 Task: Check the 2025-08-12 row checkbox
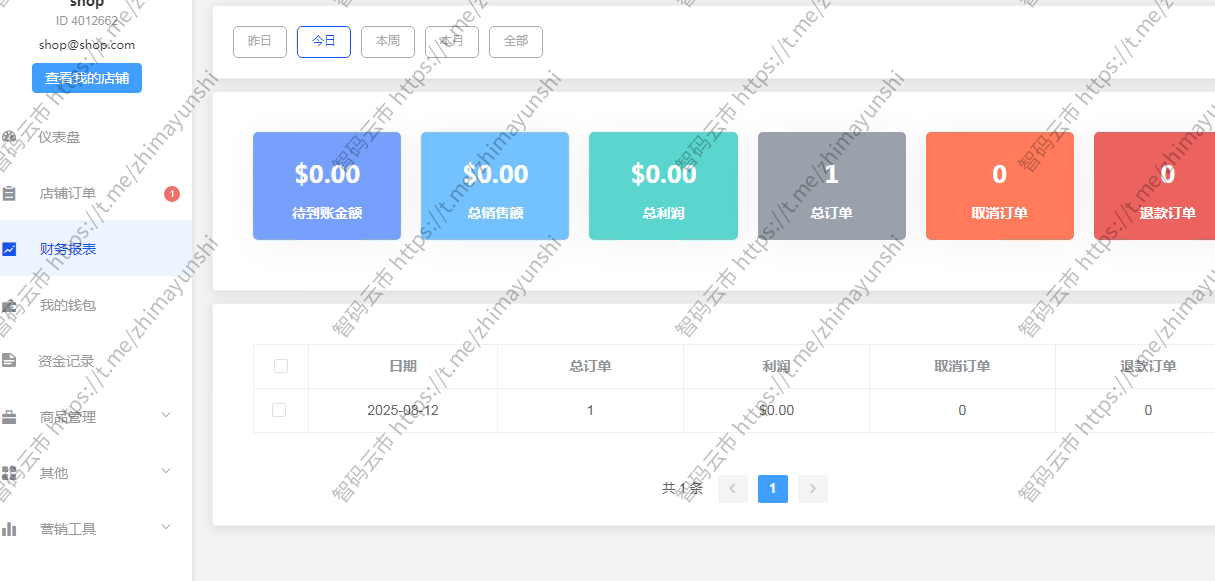point(279,410)
